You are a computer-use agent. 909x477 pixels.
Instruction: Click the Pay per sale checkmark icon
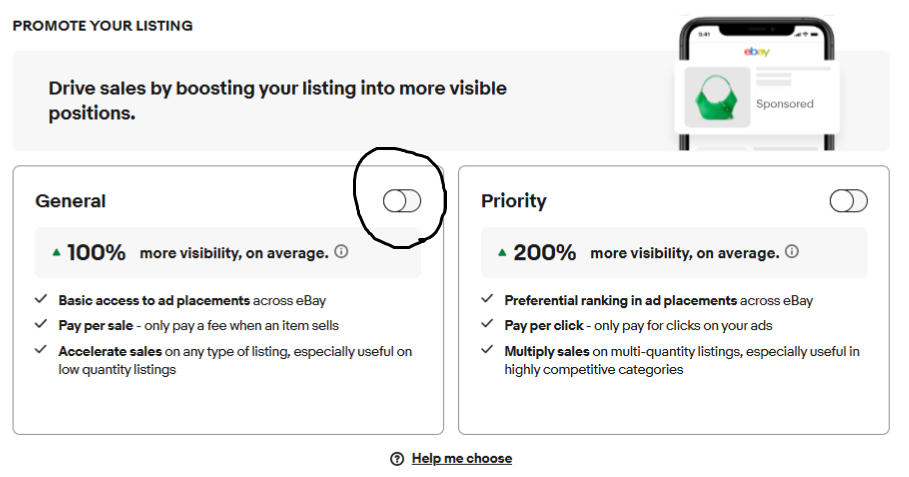point(41,323)
